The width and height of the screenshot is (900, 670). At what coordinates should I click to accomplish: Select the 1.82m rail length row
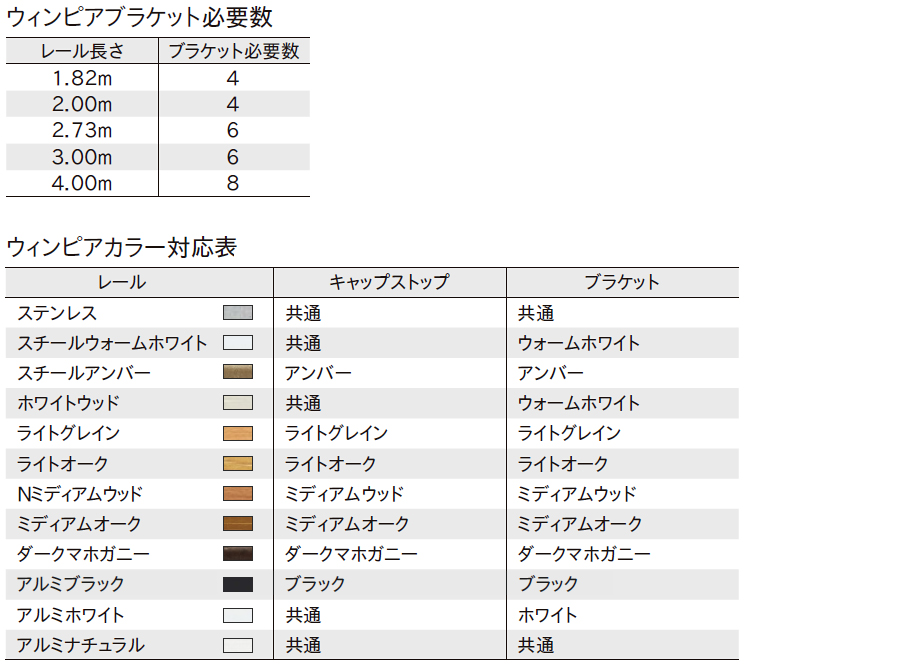82,78
